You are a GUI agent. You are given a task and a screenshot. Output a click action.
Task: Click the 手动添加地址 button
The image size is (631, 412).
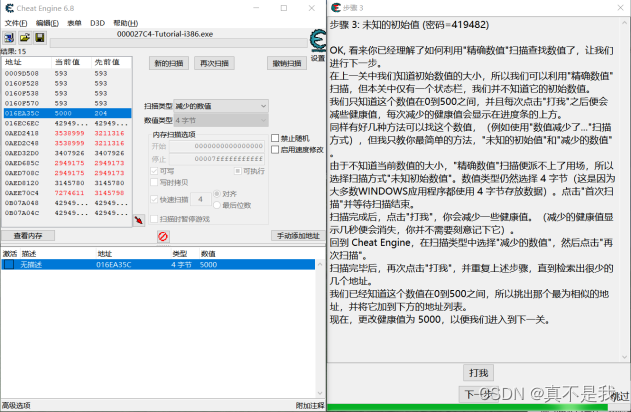coord(298,235)
